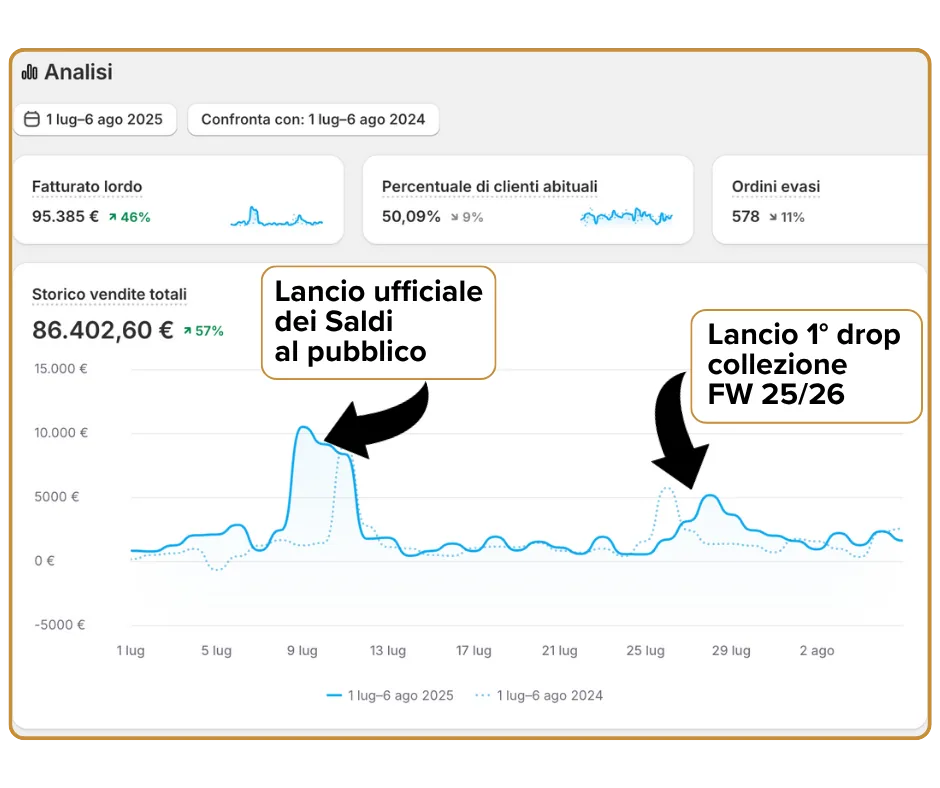Open the Ordini evasi card title
The width and height of the screenshot is (940, 788).
776,187
